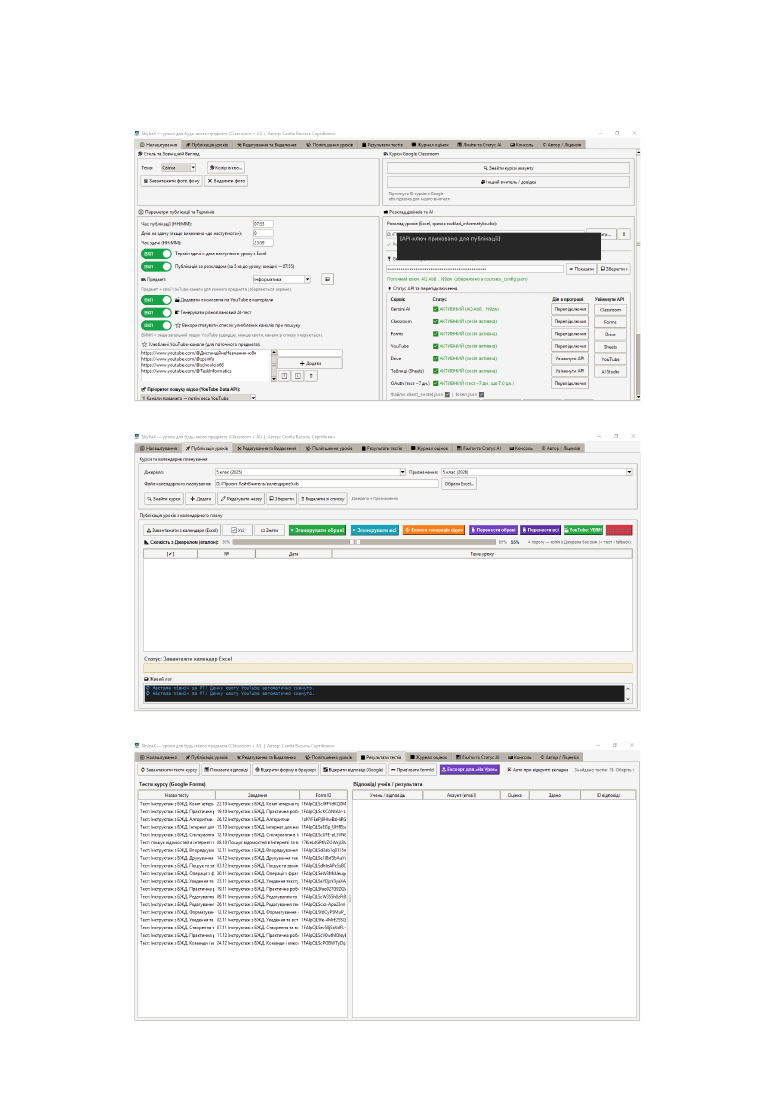The width and height of the screenshot is (774, 1094).
Task: Click the calendar plan file path field
Action: (326, 484)
